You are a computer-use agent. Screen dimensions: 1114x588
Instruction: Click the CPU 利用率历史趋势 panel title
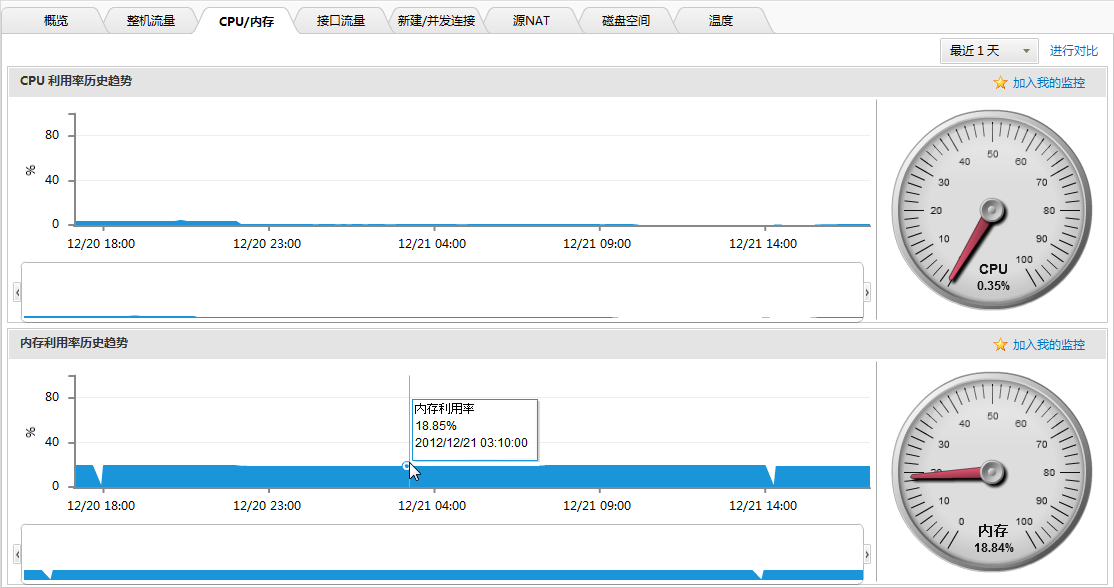tap(76, 81)
